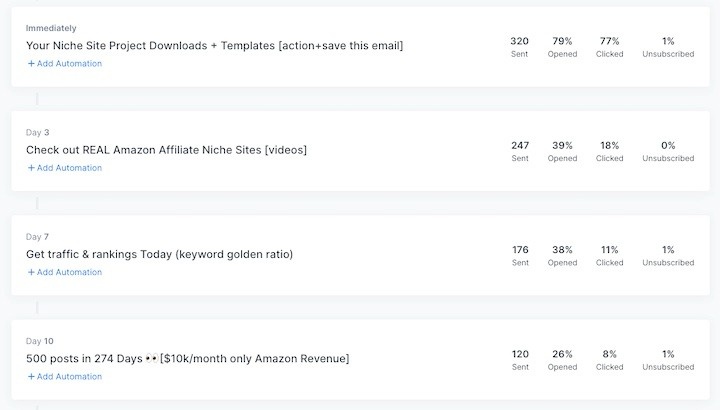
Task: View 320 Sent stat for first email
Action: tap(519, 46)
